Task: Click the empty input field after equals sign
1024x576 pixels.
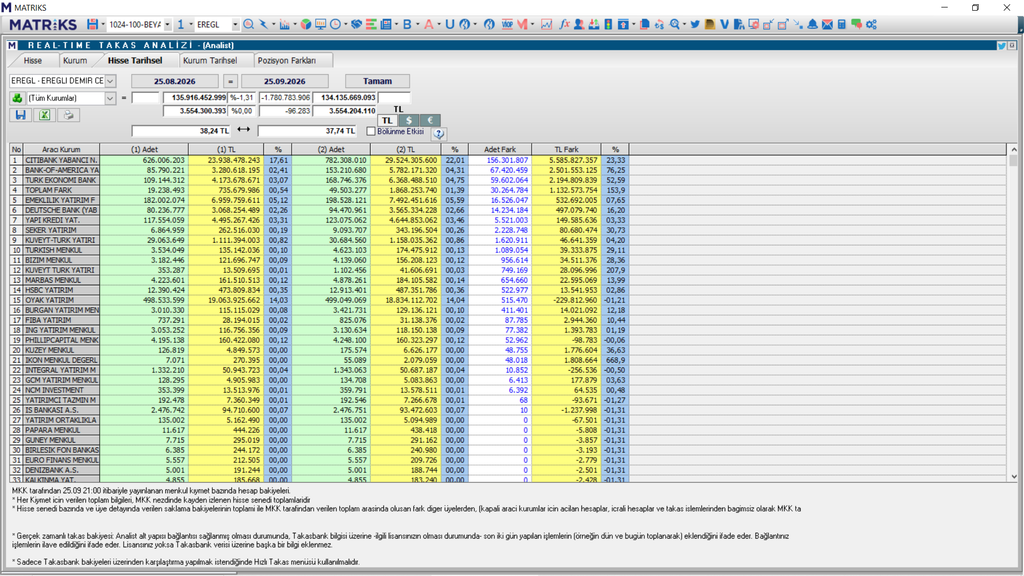Action: 146,98
